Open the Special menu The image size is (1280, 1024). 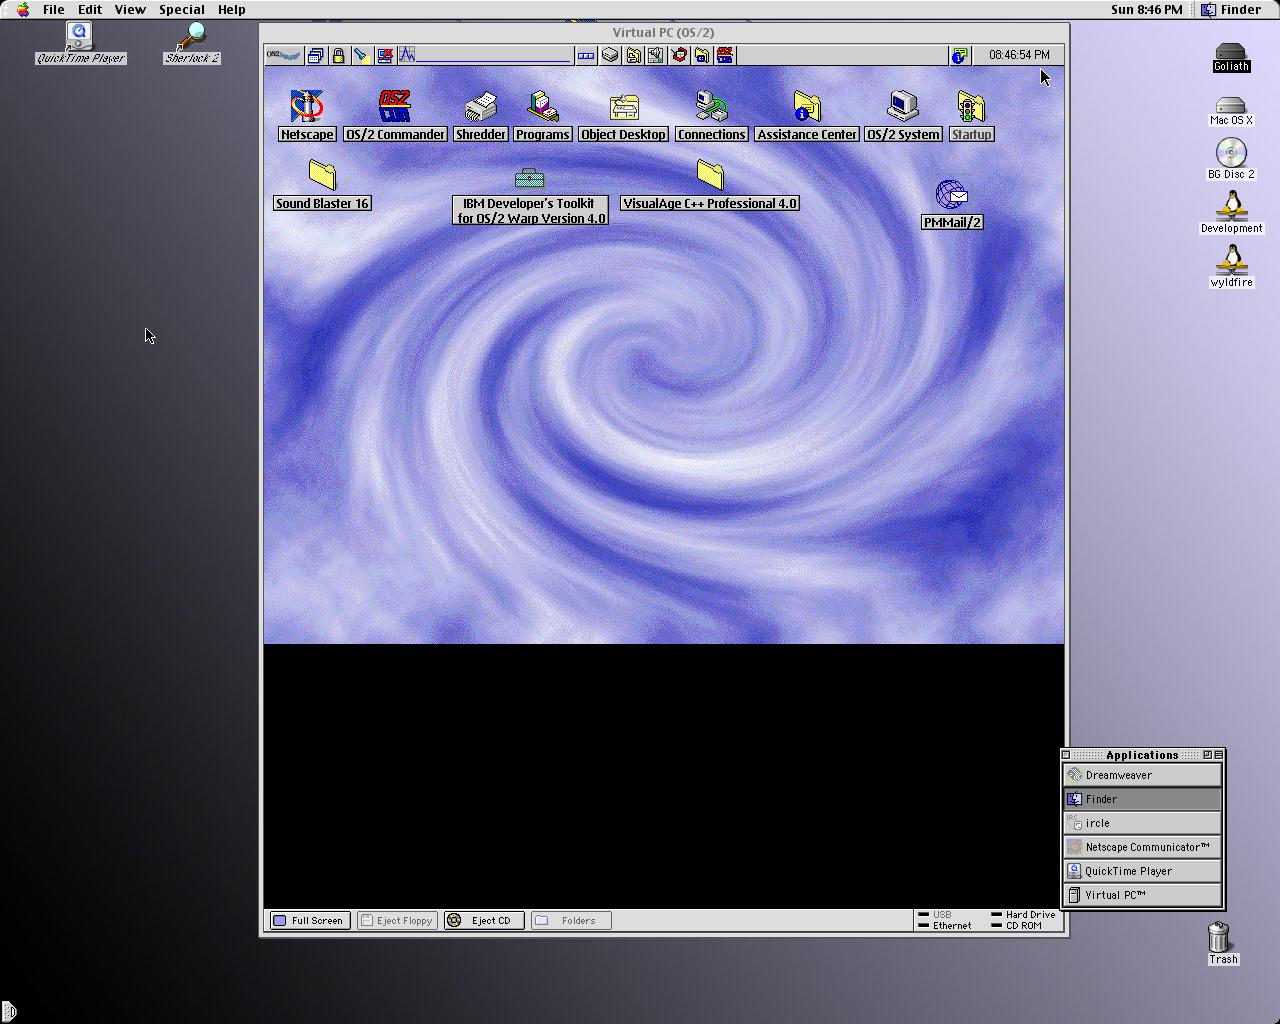coord(181,9)
